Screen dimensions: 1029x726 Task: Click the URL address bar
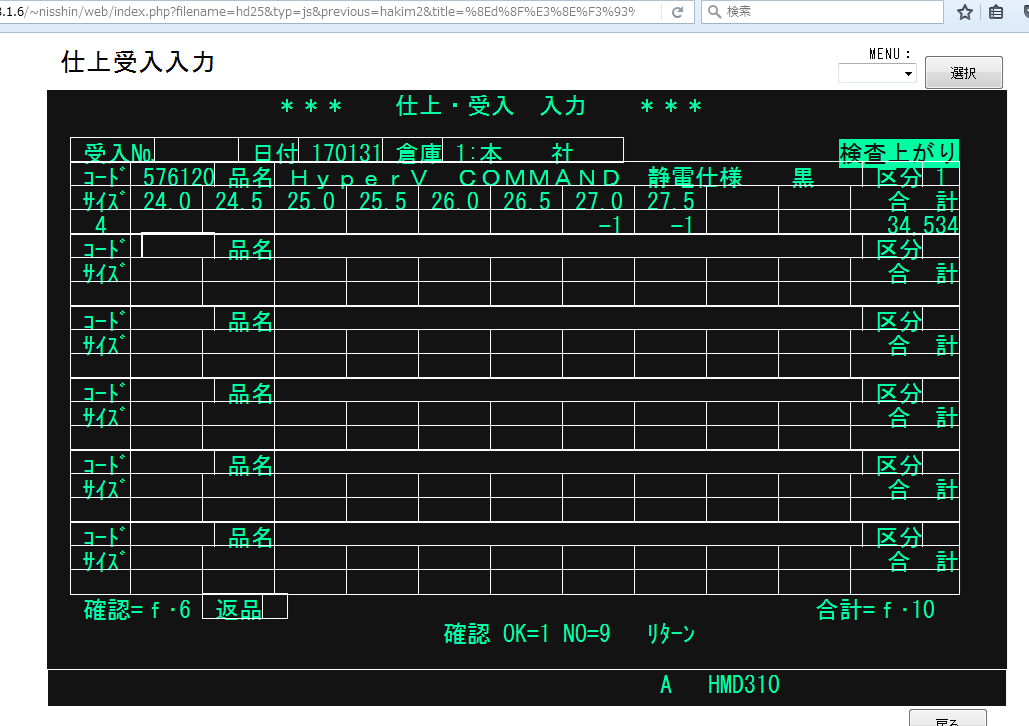[x=330, y=12]
